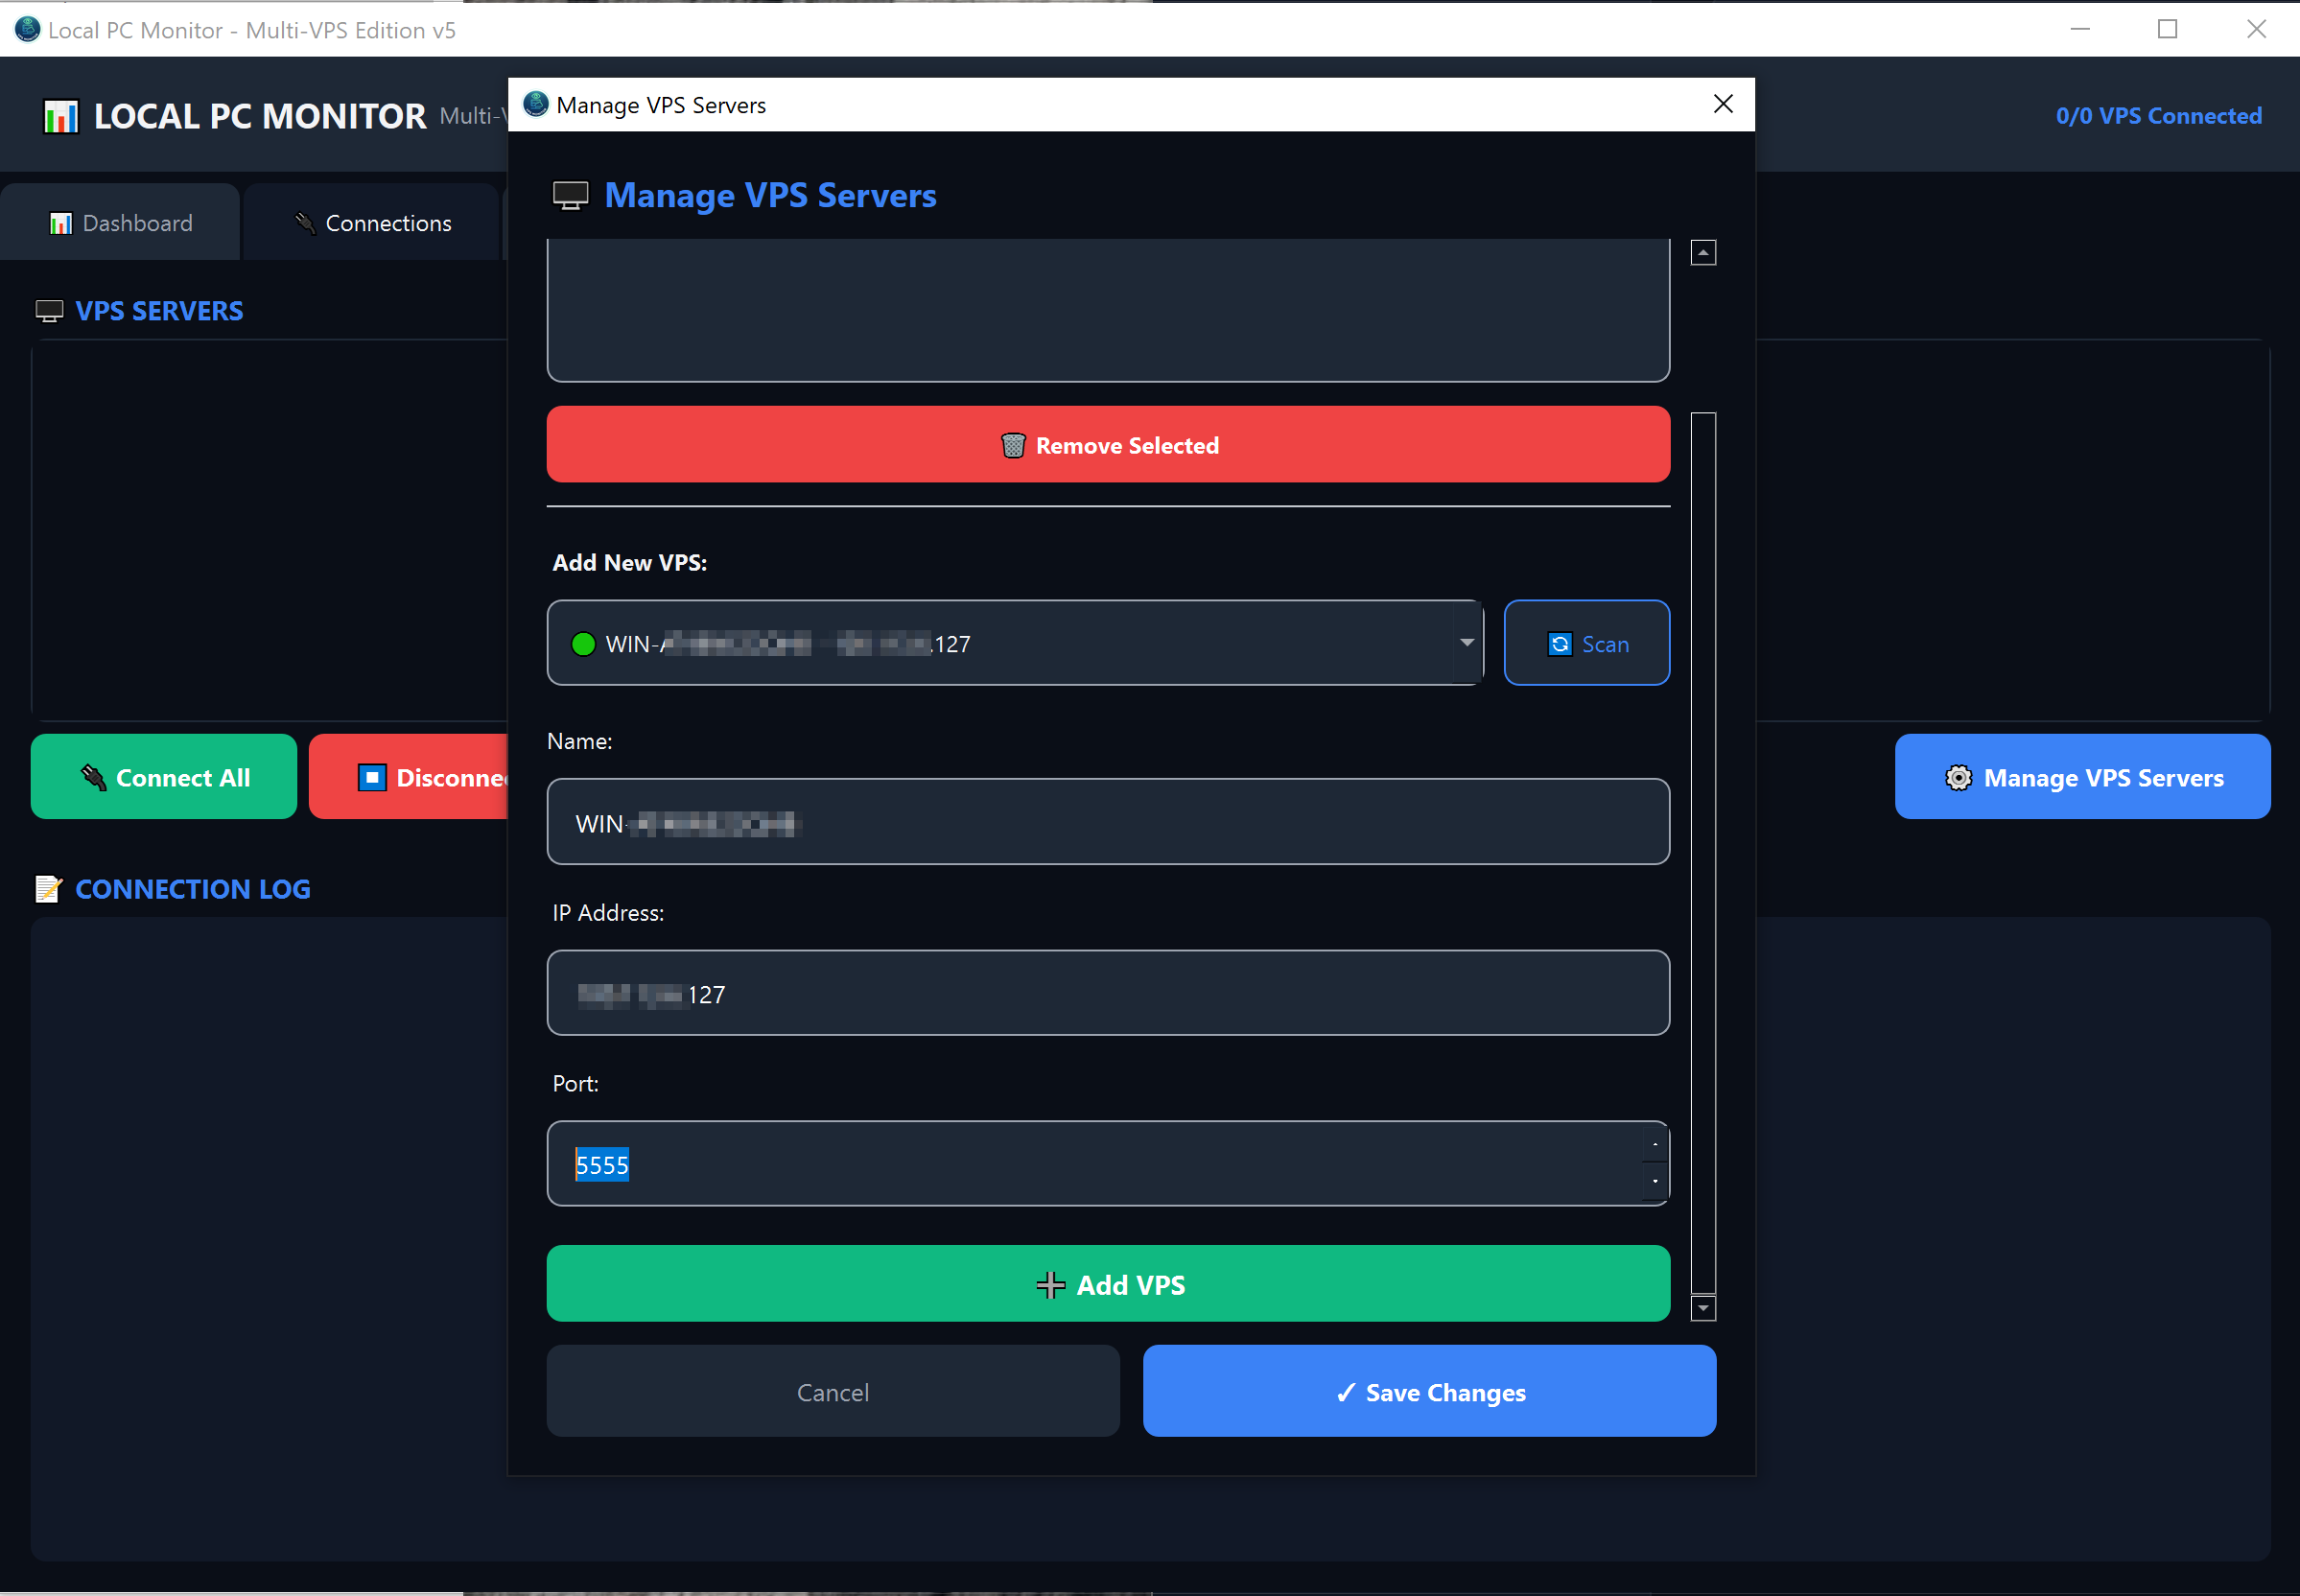Viewport: 2300px width, 1596px height.
Task: Click the plus icon on Add VPS
Action: [1050, 1285]
